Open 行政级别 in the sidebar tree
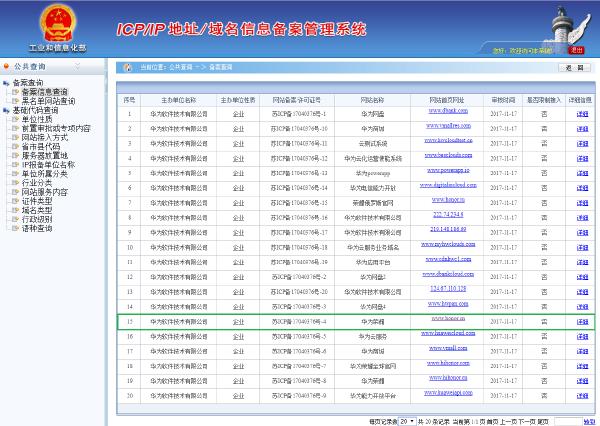The width and height of the screenshot is (600, 426). (37, 219)
